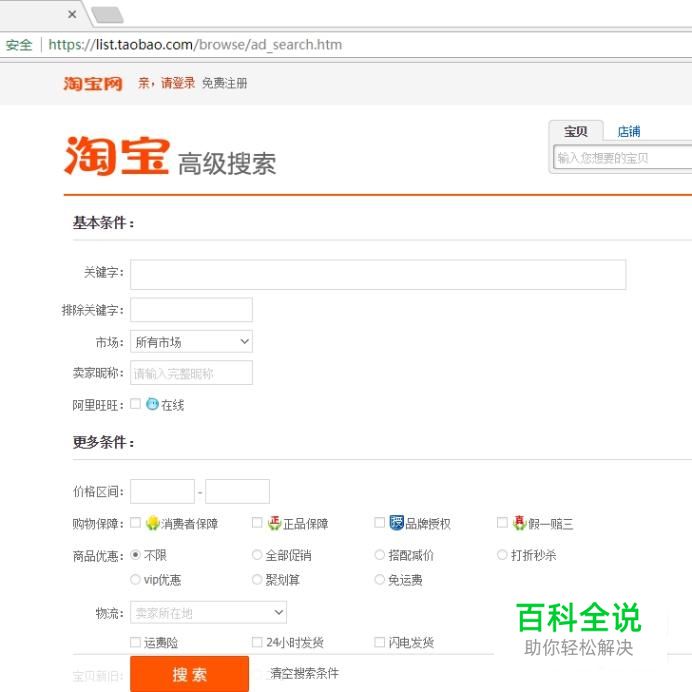Select the 聚划算 radio option
The width and height of the screenshot is (692, 692).
tap(257, 579)
